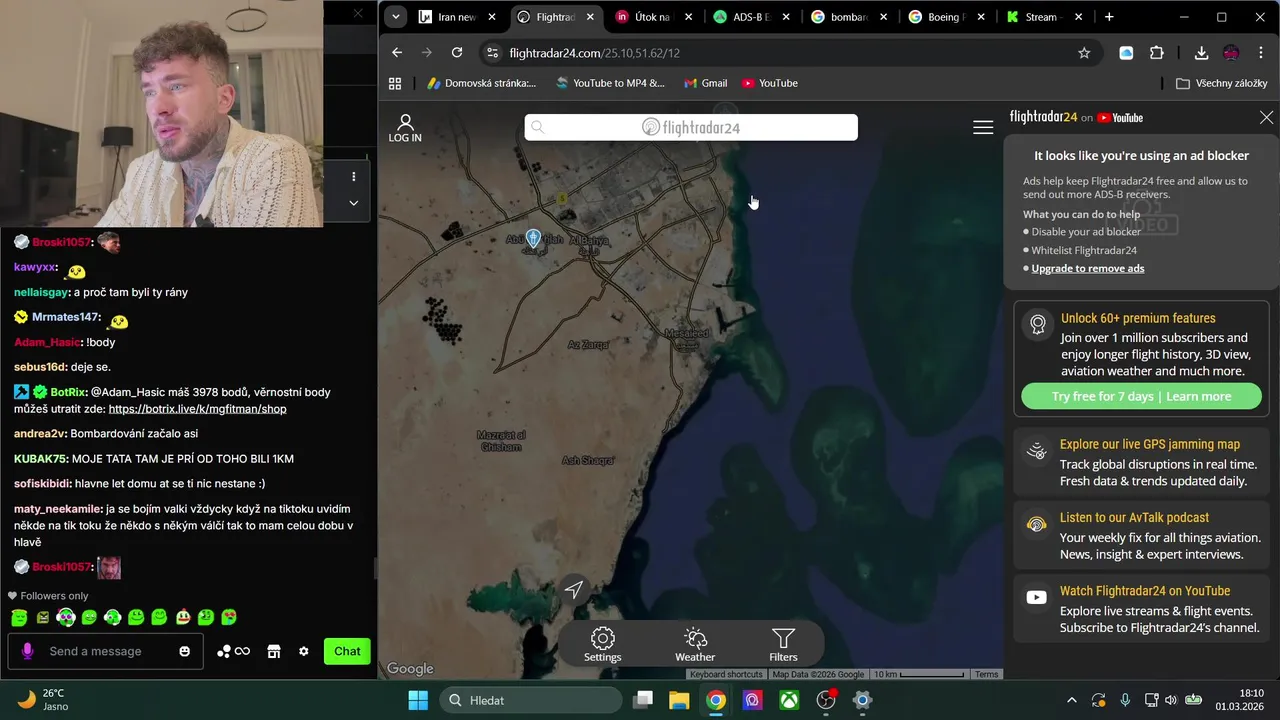The height and width of the screenshot is (720, 1280).
Task: Click the Flightradar24 flight search box
Action: tap(691, 127)
